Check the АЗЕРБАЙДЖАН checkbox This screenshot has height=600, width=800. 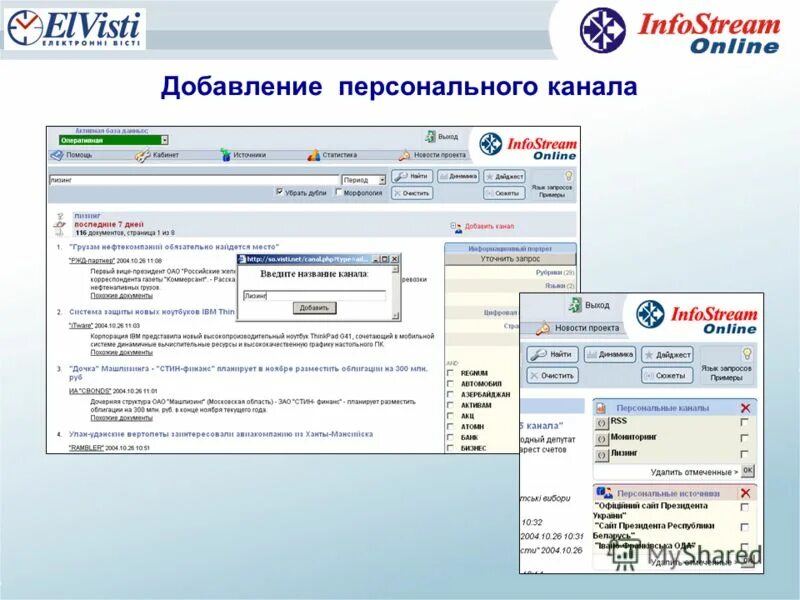pyautogui.click(x=450, y=394)
